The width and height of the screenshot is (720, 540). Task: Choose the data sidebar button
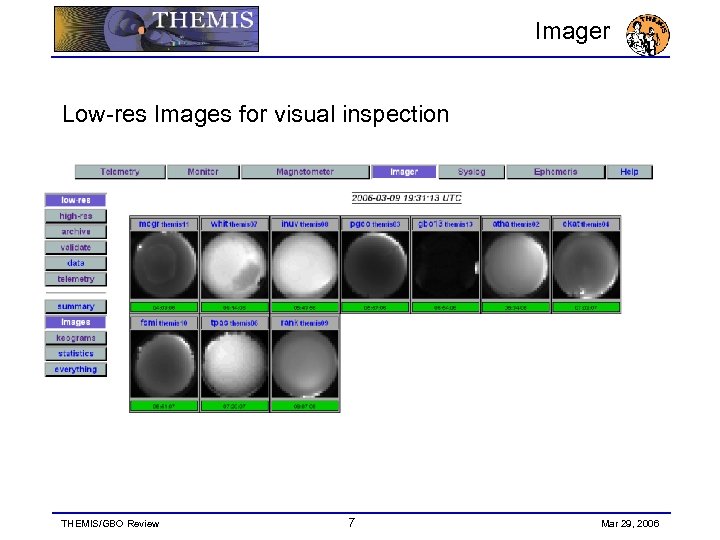click(76, 263)
